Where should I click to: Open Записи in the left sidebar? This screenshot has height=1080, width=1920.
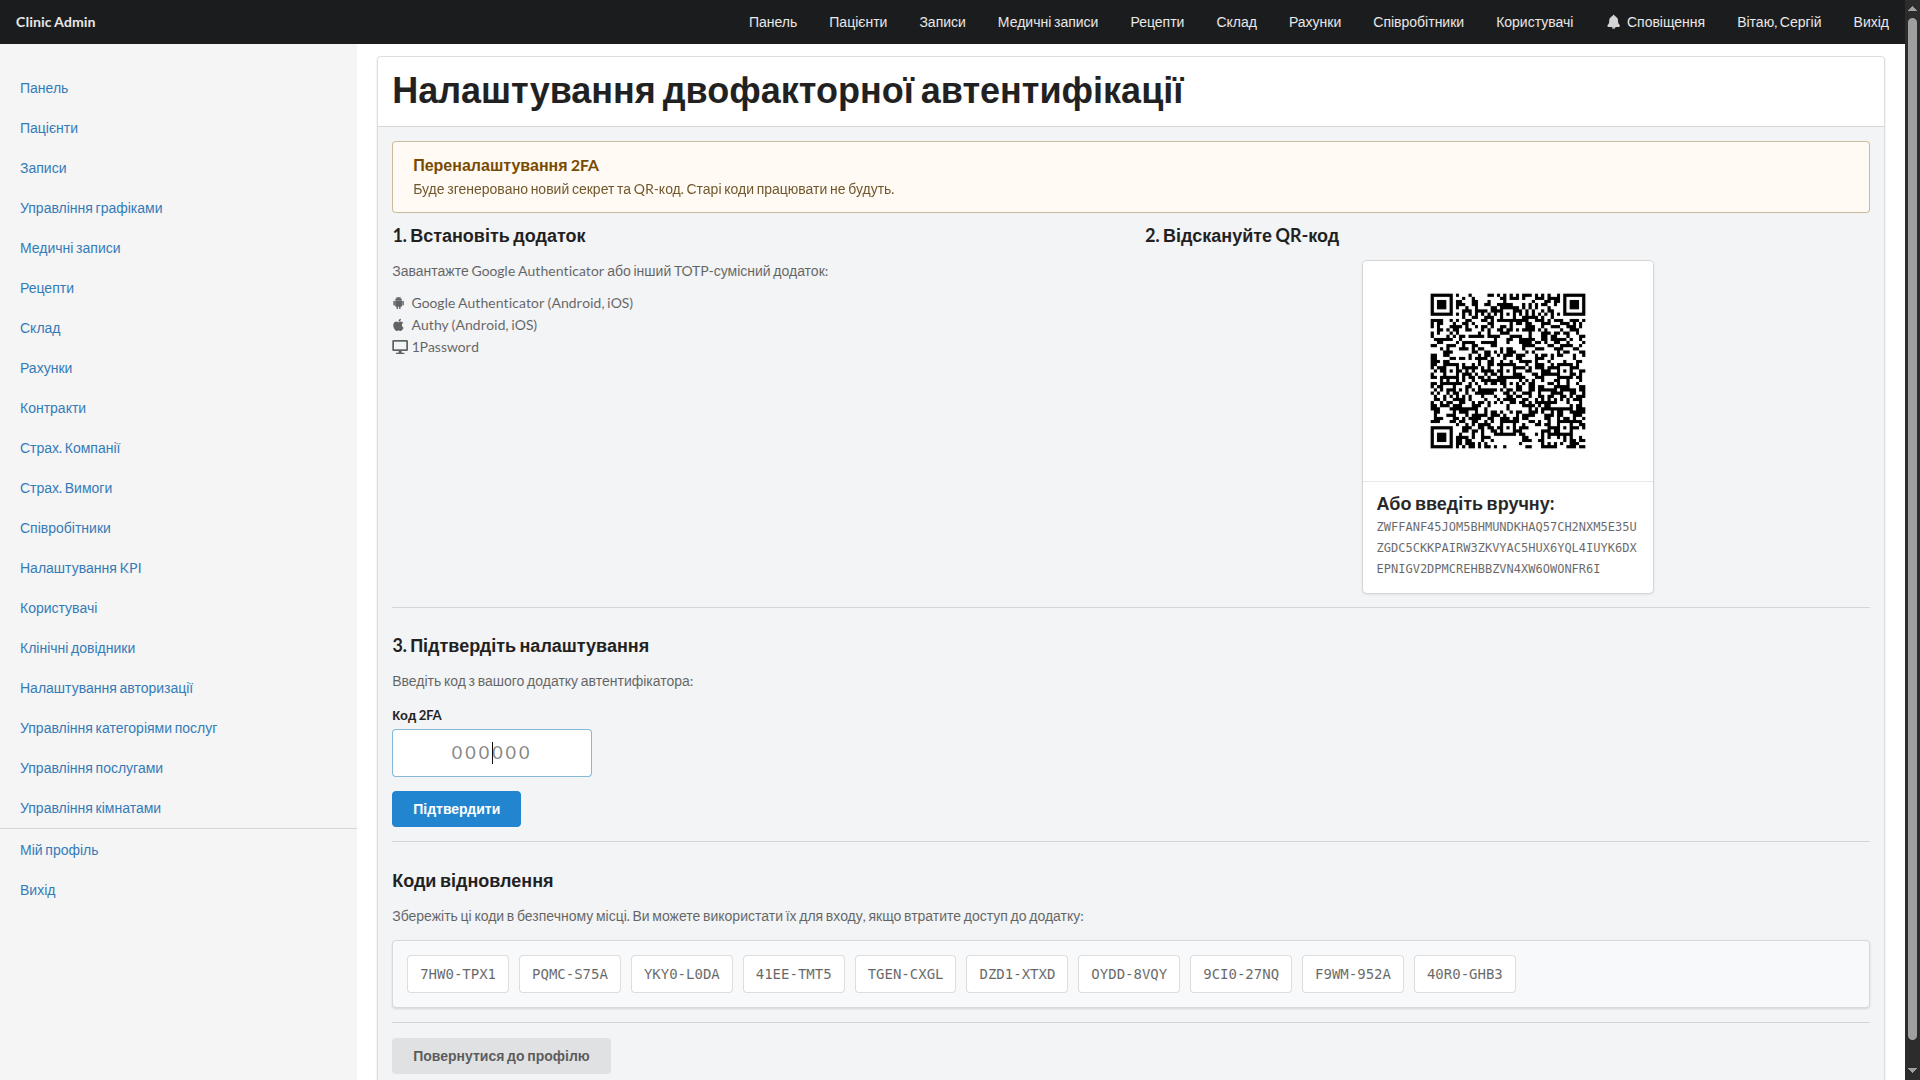click(x=43, y=168)
